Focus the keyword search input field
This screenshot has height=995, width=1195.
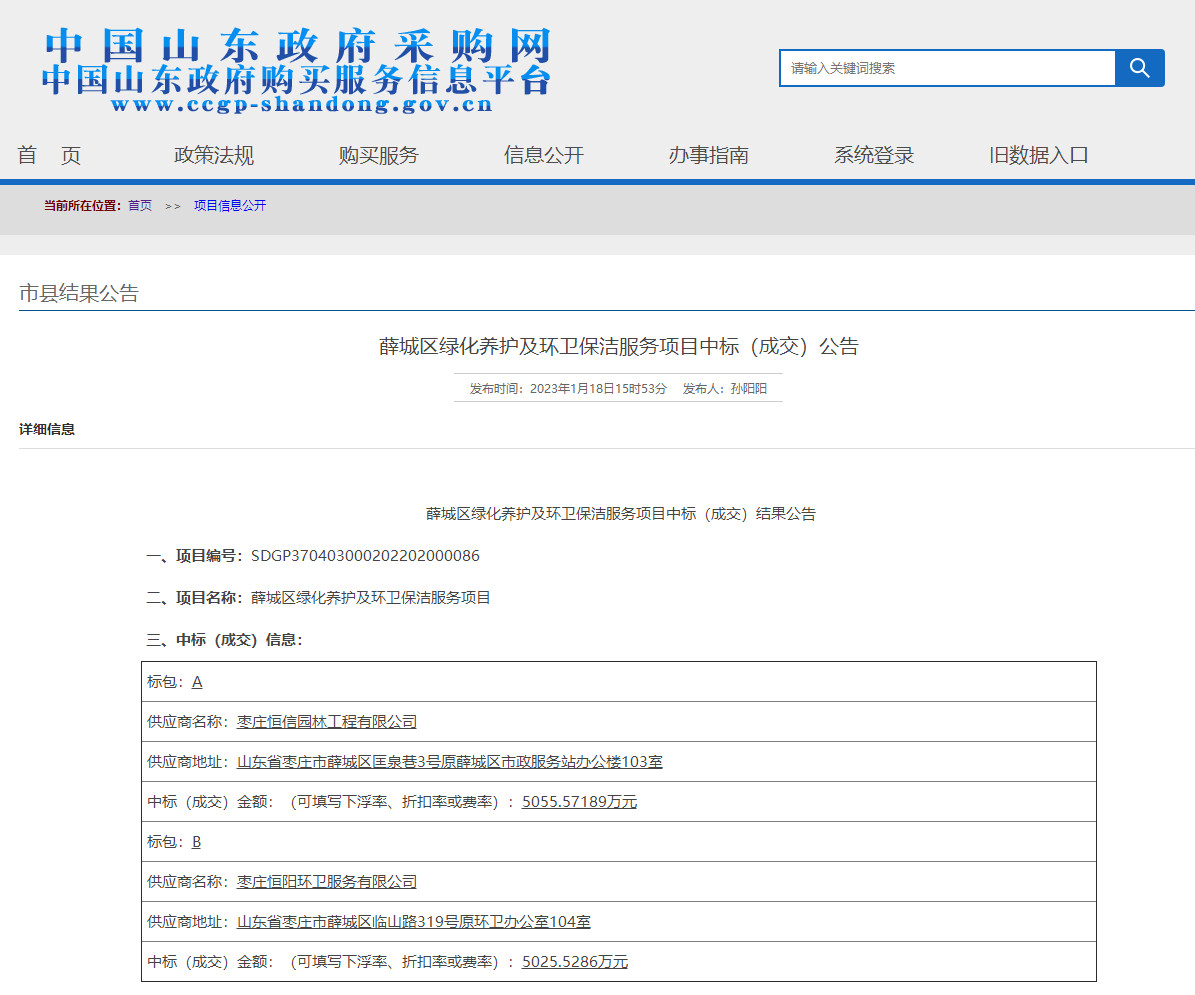pyautogui.click(x=947, y=68)
